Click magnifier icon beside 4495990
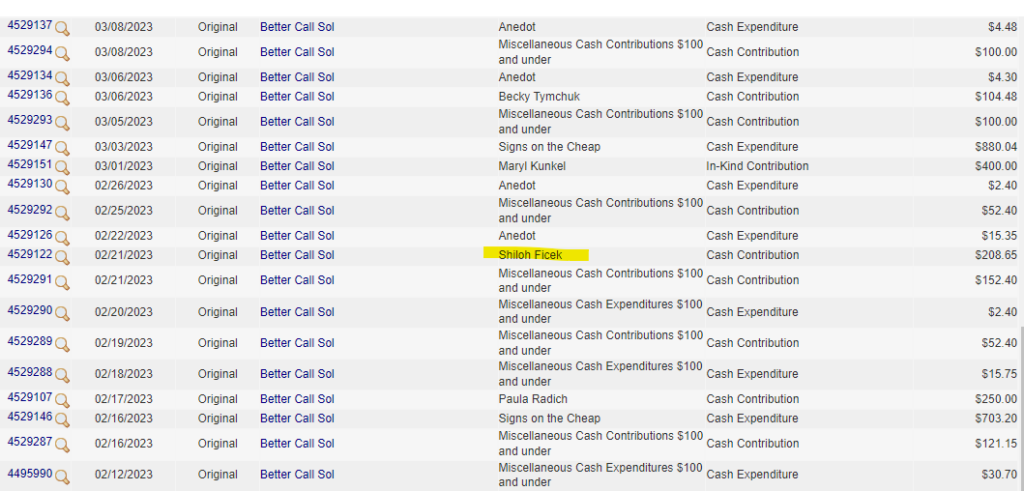The image size is (1024, 491). [63, 476]
